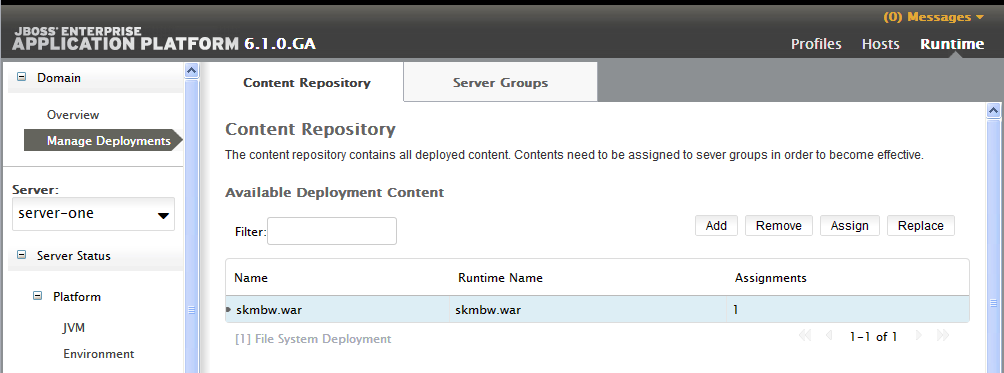The height and width of the screenshot is (373, 1004).
Task: Go to the next results page
Action: (919, 336)
